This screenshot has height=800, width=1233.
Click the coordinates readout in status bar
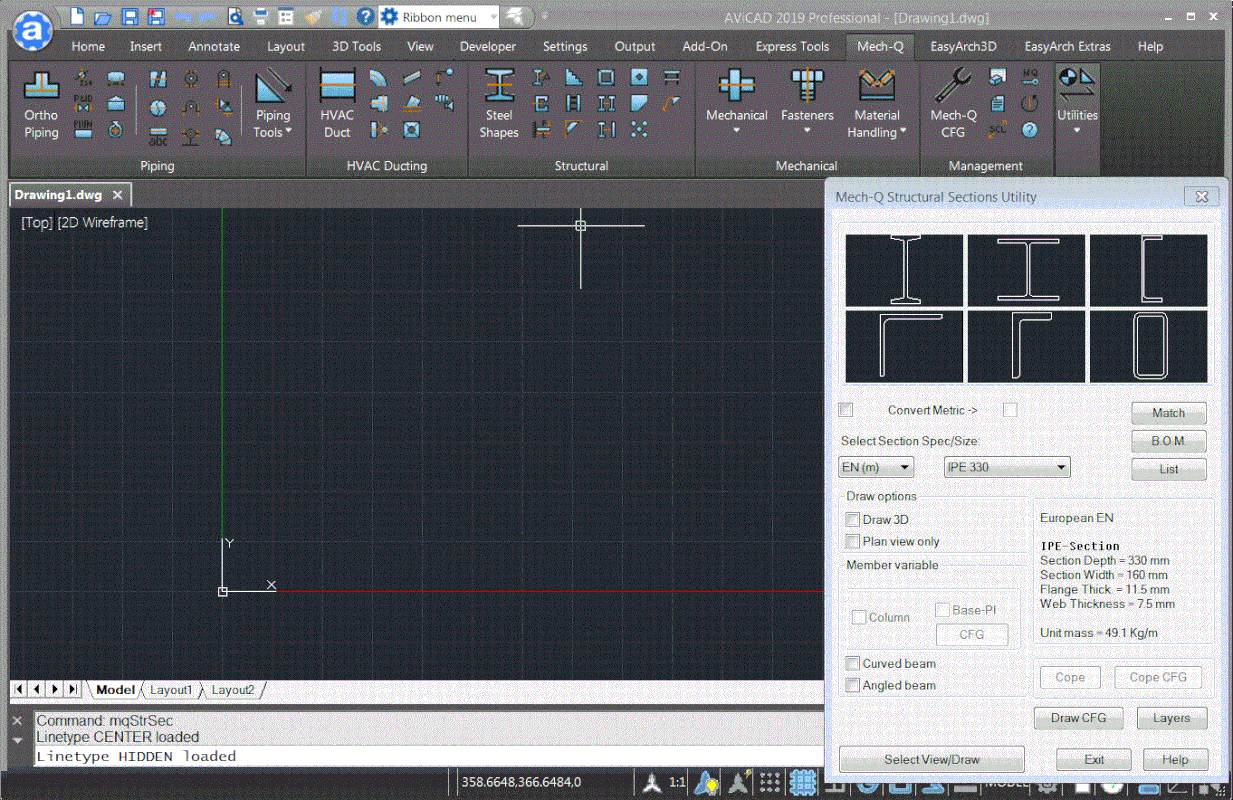[520, 782]
